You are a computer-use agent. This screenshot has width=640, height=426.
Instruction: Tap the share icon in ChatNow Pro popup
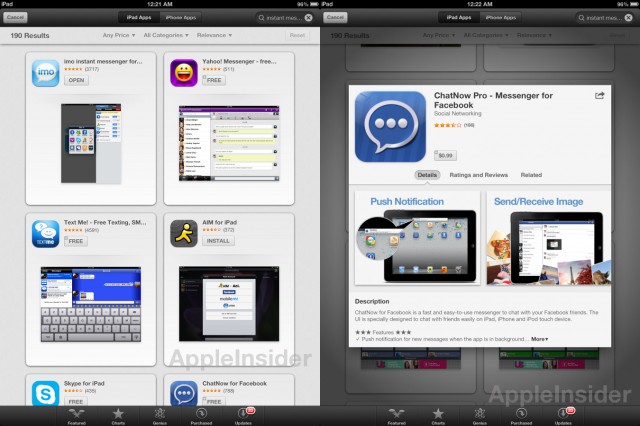point(599,95)
